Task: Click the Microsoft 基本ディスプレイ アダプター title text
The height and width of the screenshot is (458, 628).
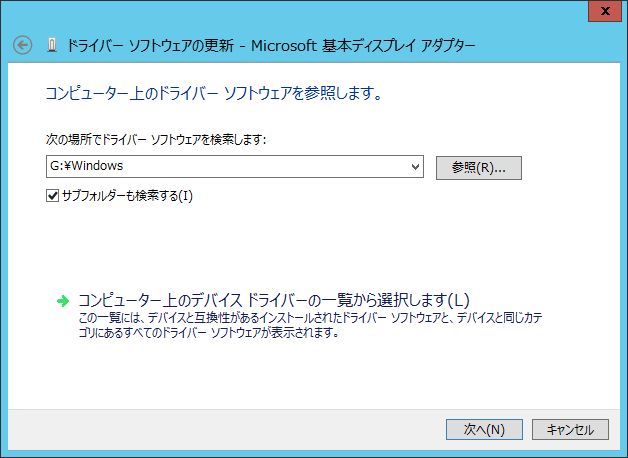Action: tap(363, 45)
